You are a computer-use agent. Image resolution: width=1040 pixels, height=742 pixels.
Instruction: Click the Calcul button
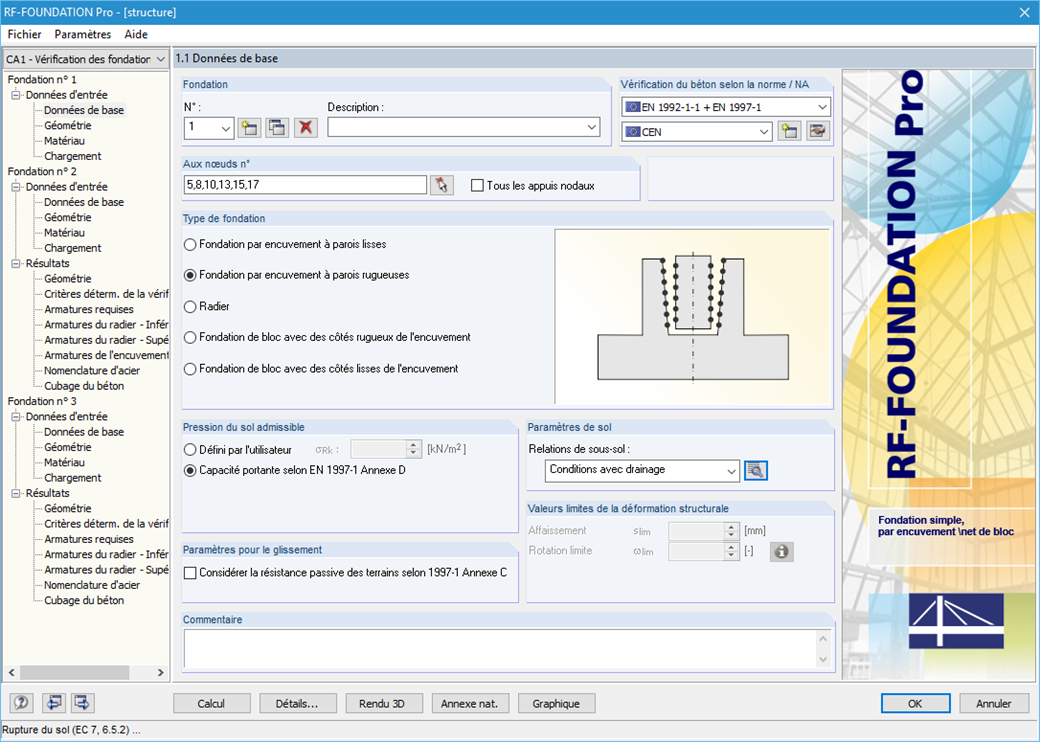[x=212, y=704]
